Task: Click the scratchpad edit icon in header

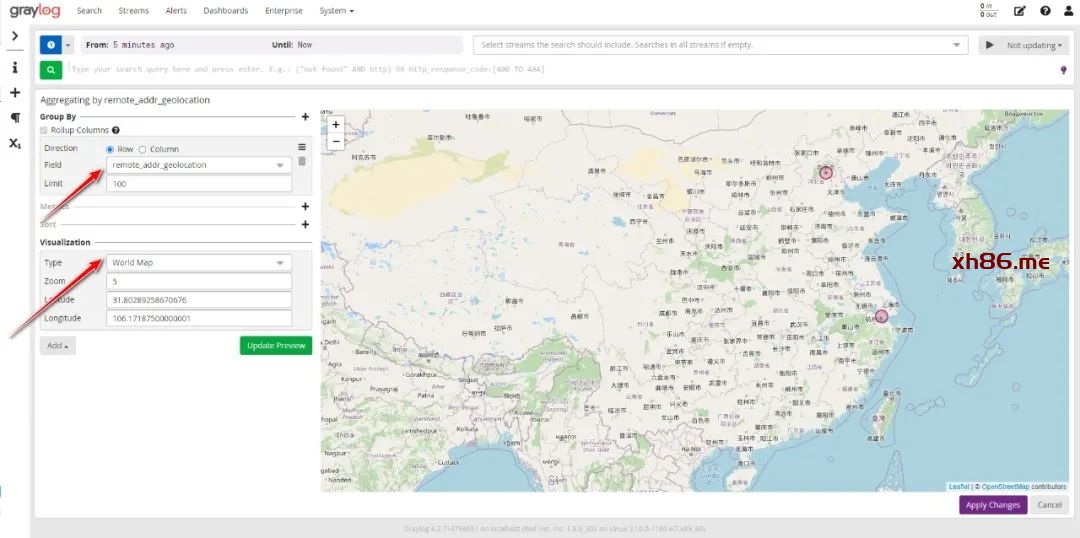Action: click(1019, 11)
